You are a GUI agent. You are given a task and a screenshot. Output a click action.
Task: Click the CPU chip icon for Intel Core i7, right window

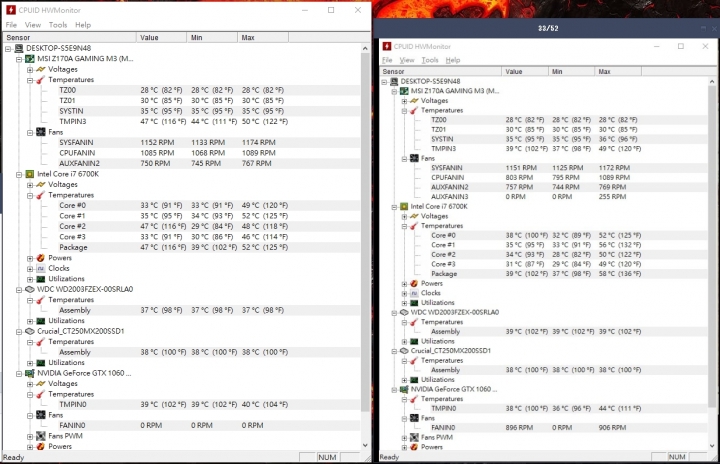[x=404, y=207]
